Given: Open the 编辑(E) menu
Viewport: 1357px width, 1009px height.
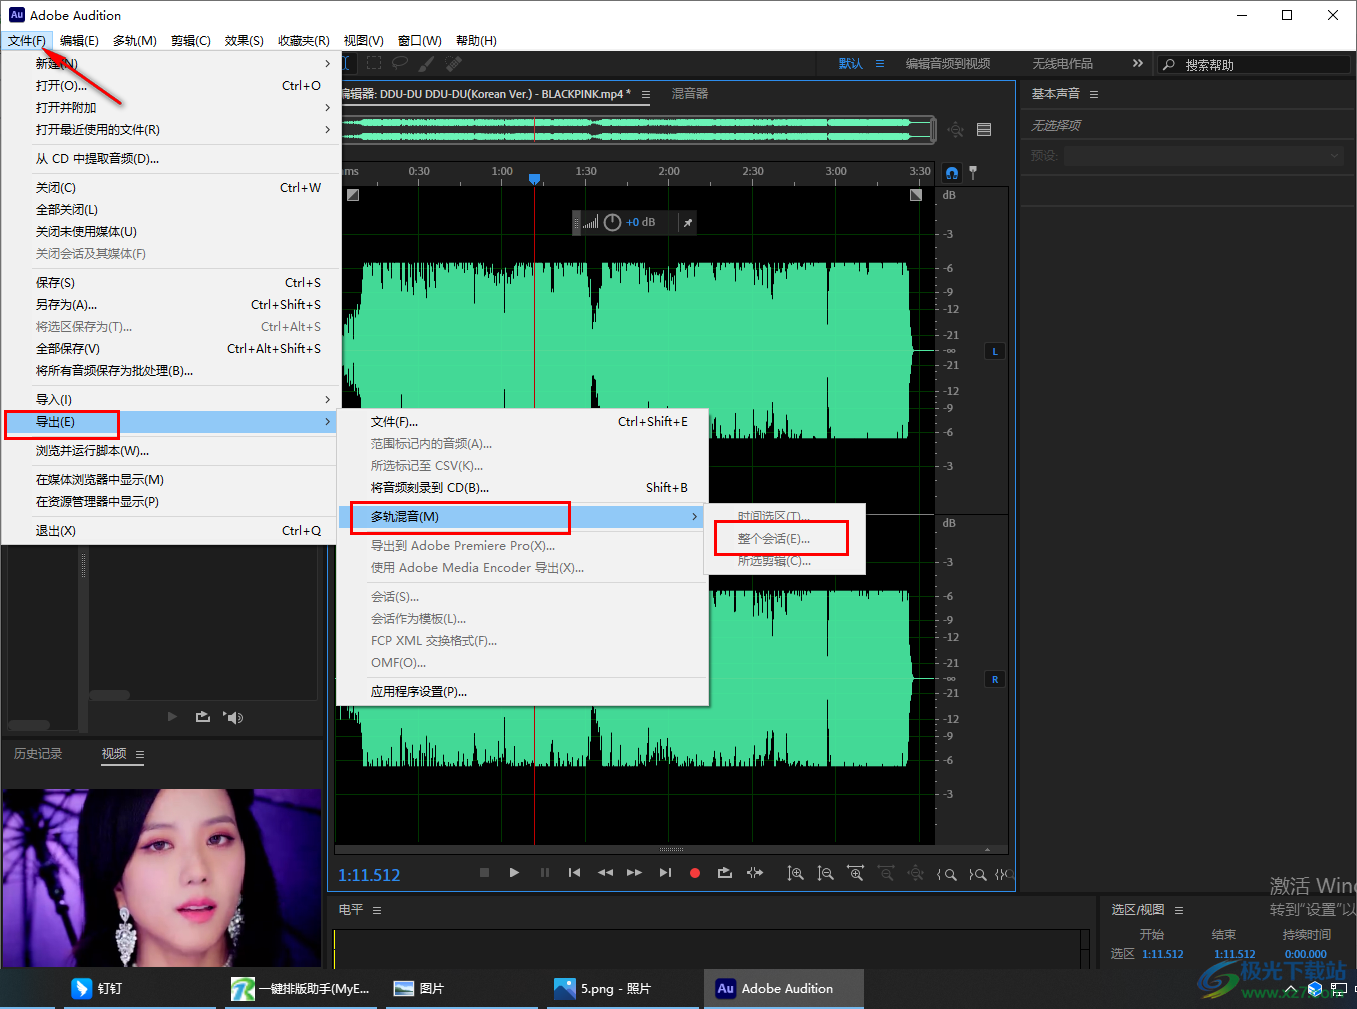Looking at the screenshot, I should 79,41.
